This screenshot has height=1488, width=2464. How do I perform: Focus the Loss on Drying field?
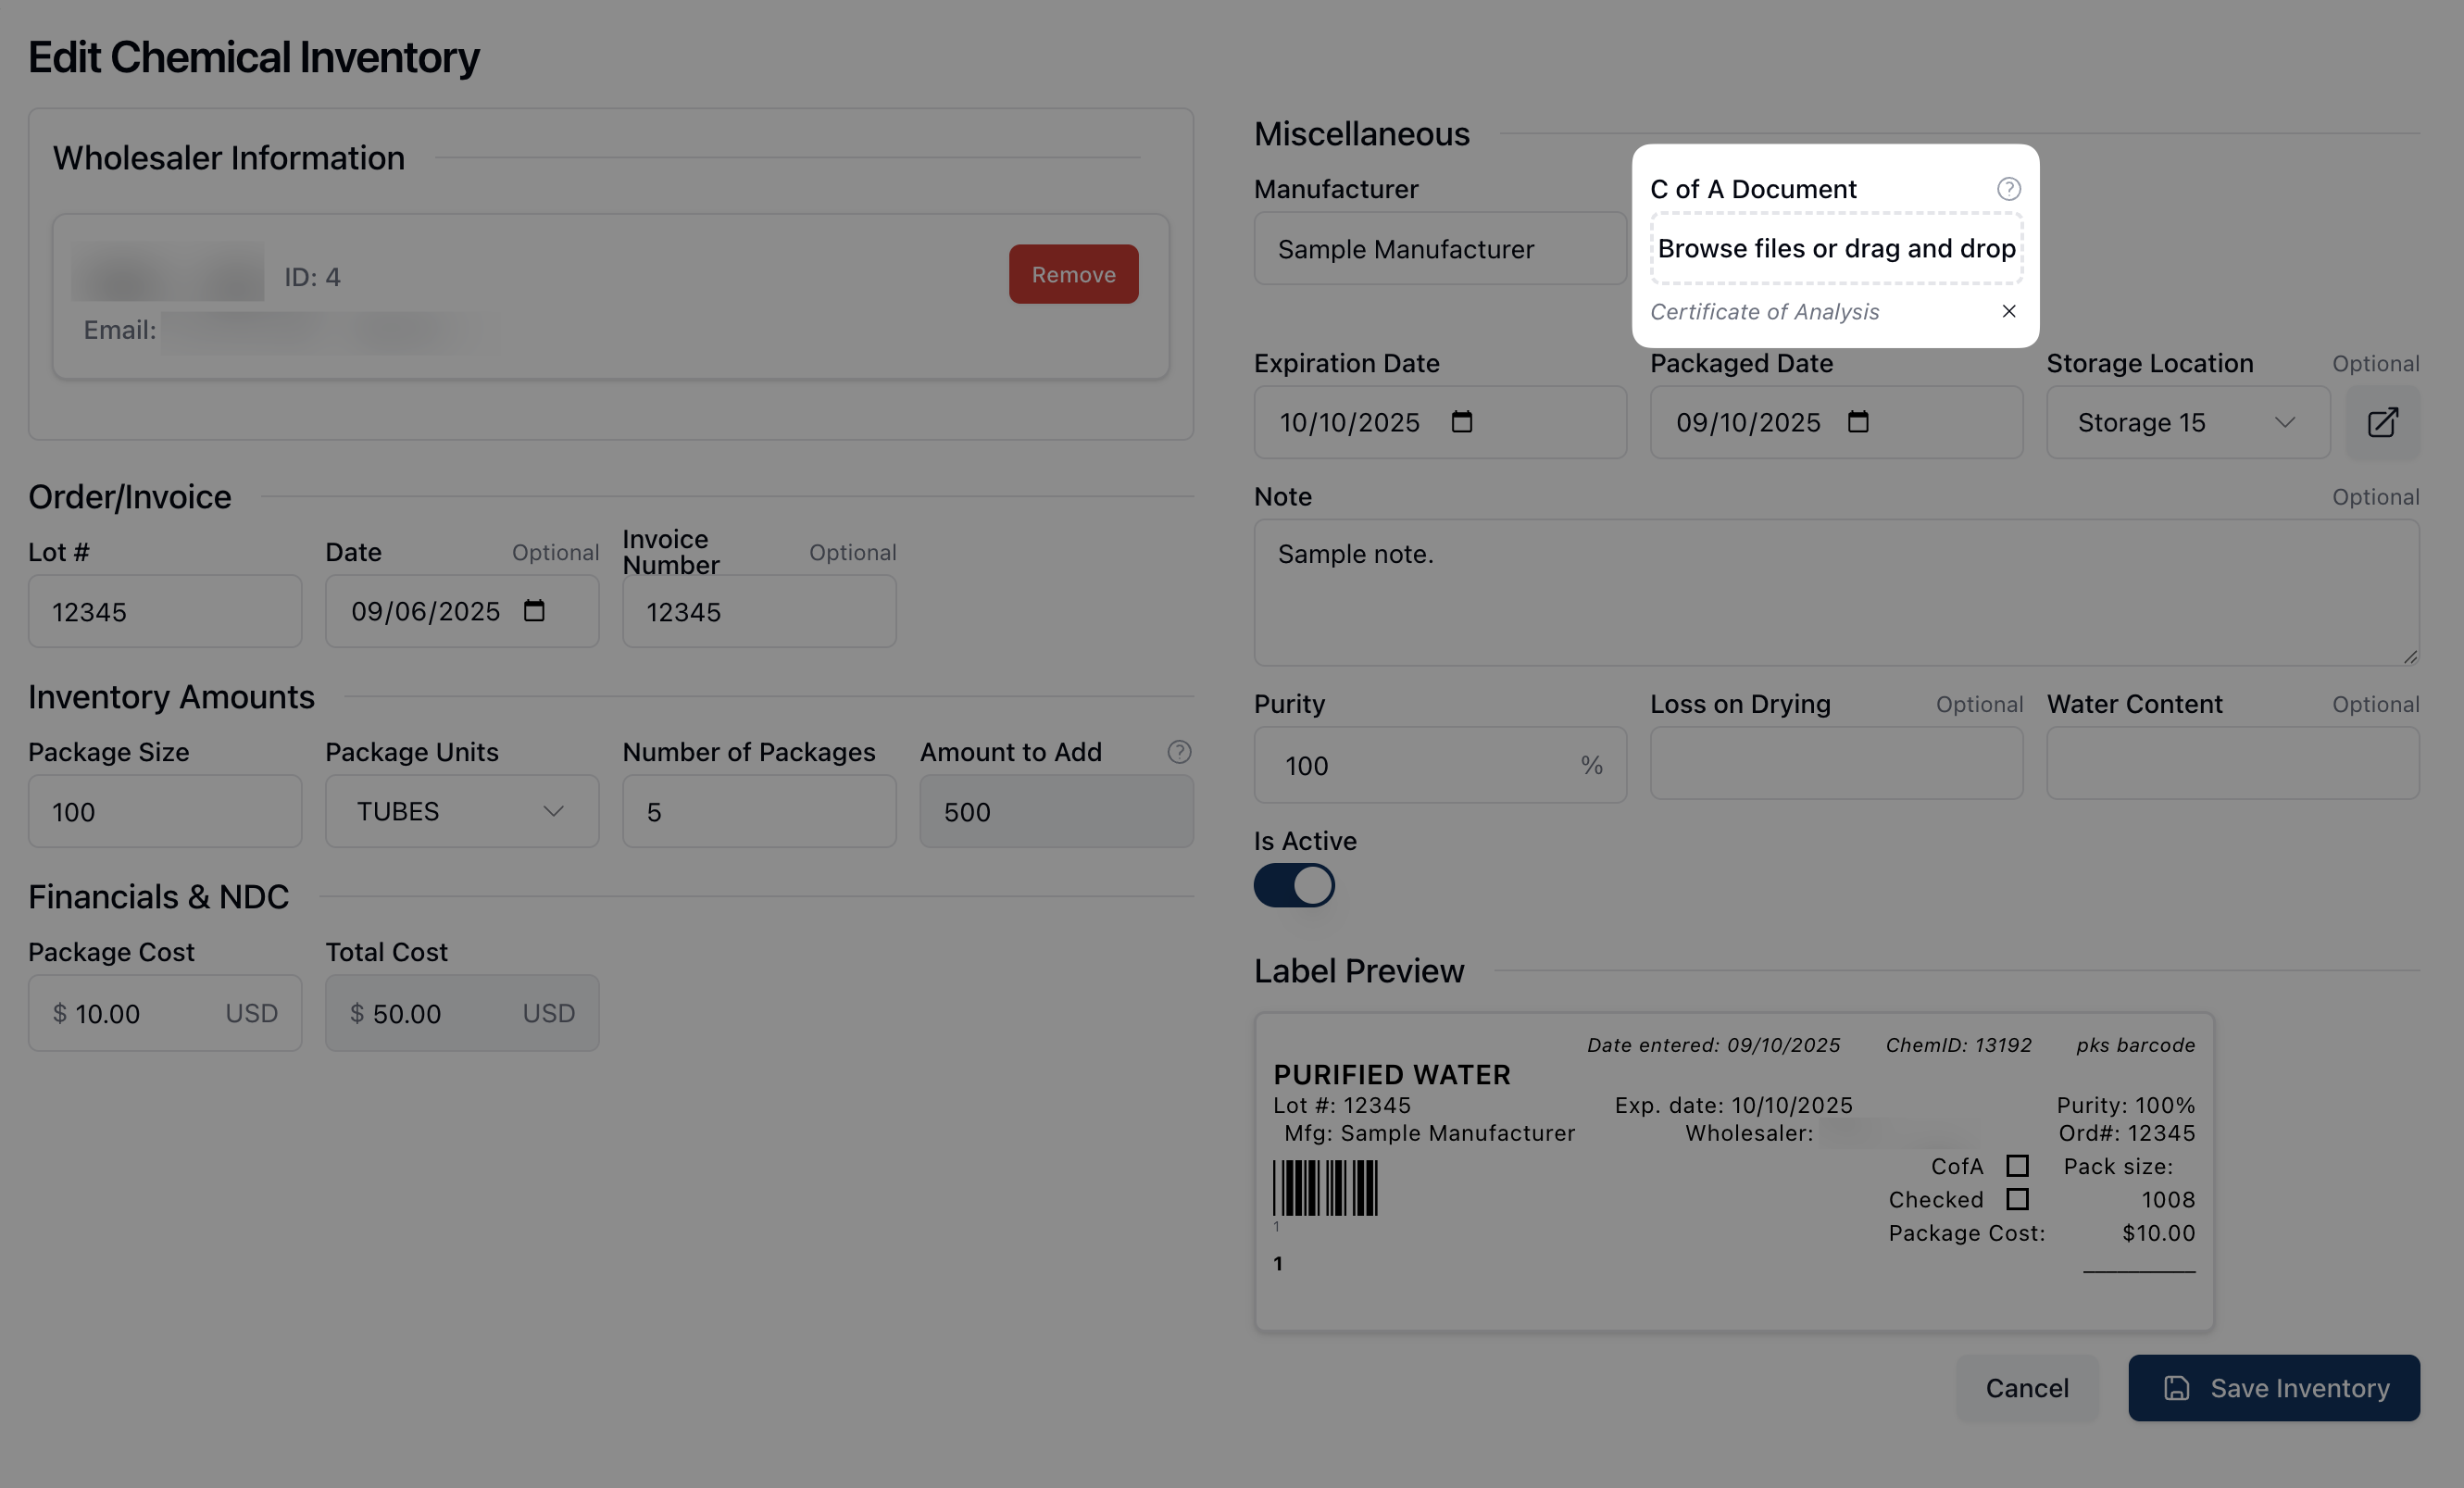coord(1836,764)
